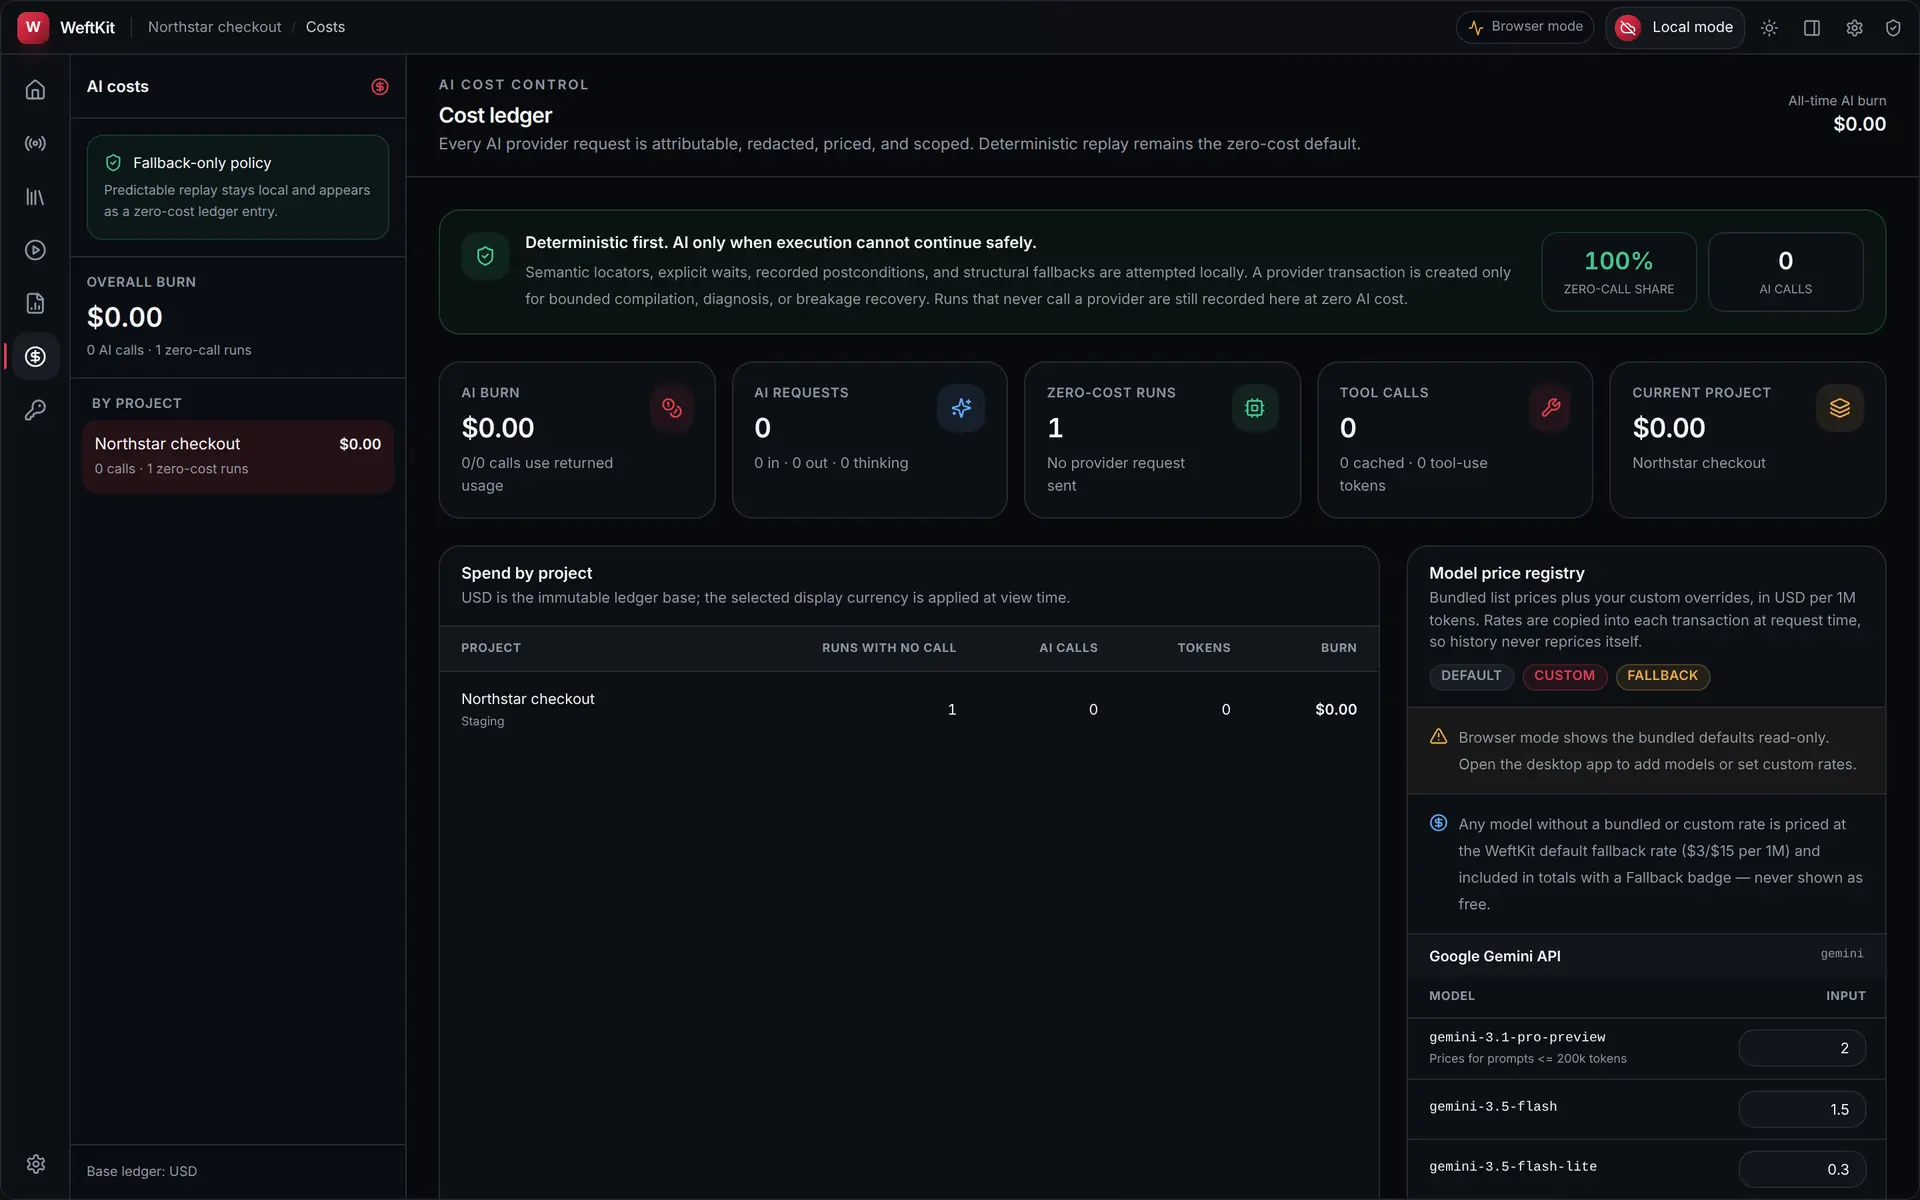The image size is (1920, 1200).
Task: Switch to Local mode
Action: click(1675, 27)
